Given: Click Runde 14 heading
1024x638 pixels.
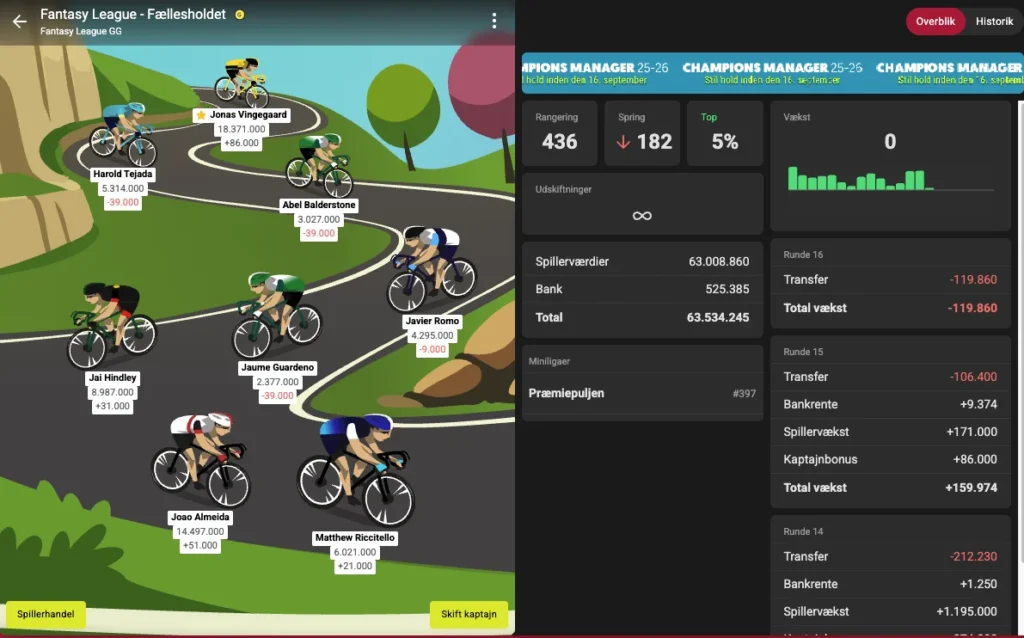Looking at the screenshot, I should [x=803, y=532].
